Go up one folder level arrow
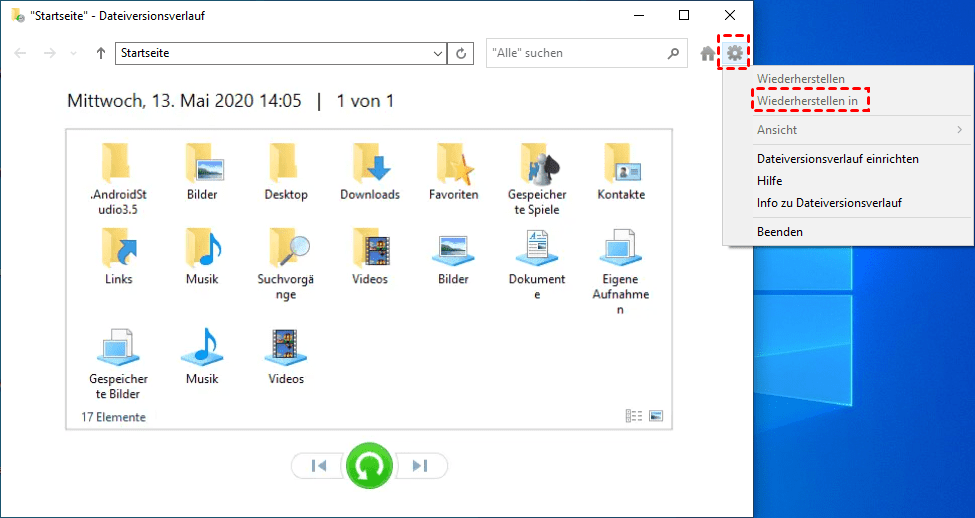Viewport: 975px width, 518px height. click(x=101, y=53)
